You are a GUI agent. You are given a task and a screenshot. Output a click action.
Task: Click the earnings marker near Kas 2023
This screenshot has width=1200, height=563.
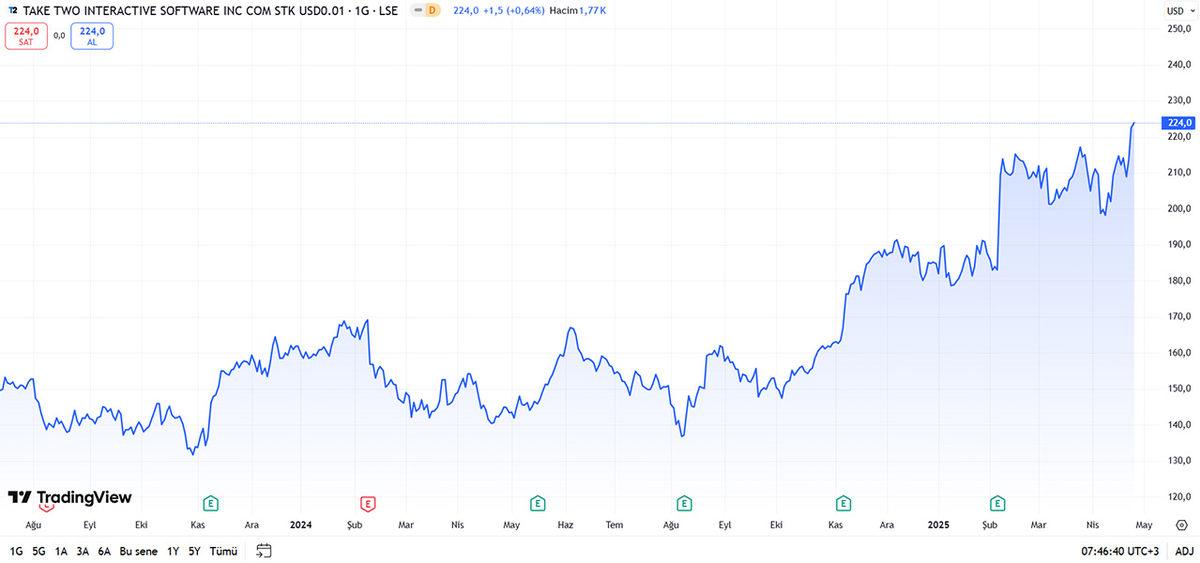pyautogui.click(x=211, y=503)
